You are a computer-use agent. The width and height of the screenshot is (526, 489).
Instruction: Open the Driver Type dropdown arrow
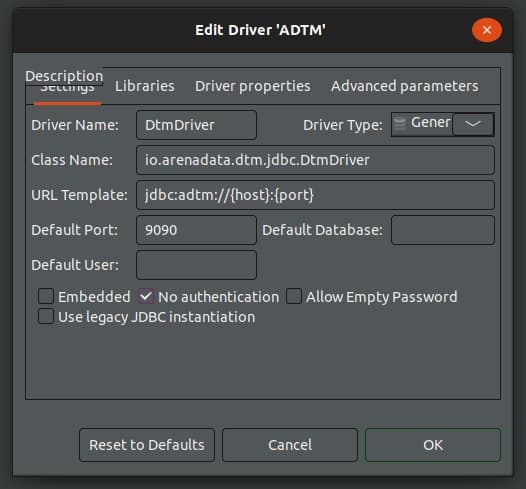pyautogui.click(x=473, y=124)
